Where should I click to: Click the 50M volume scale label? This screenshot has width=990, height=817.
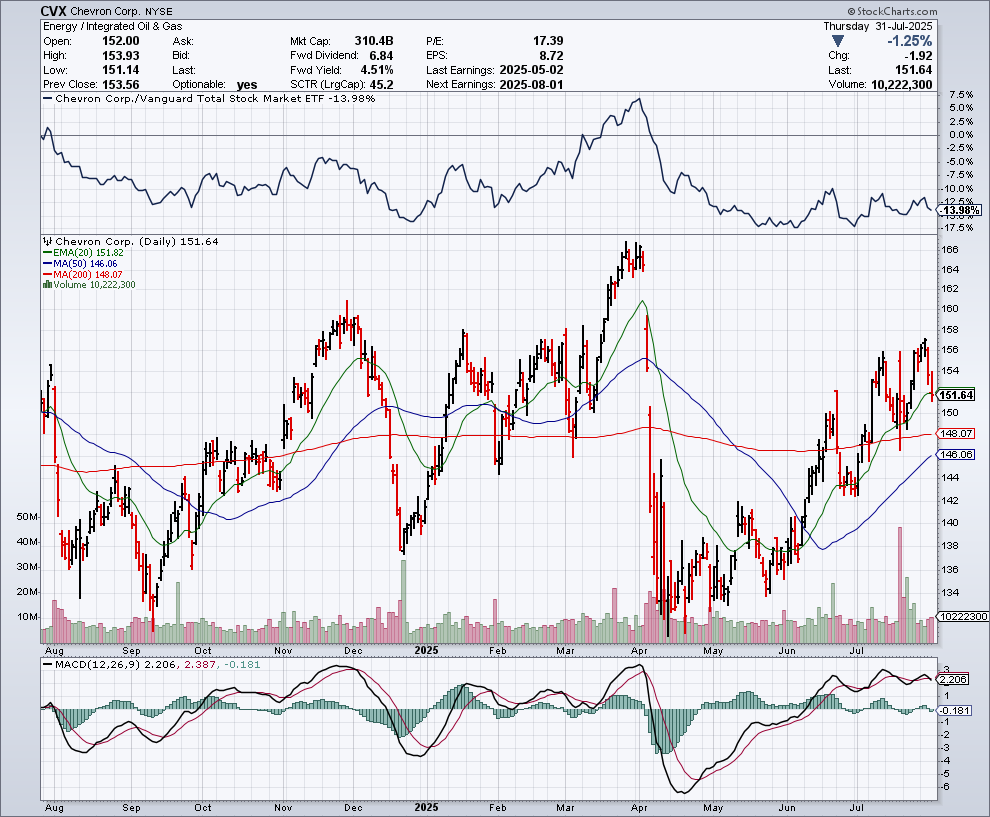point(28,516)
